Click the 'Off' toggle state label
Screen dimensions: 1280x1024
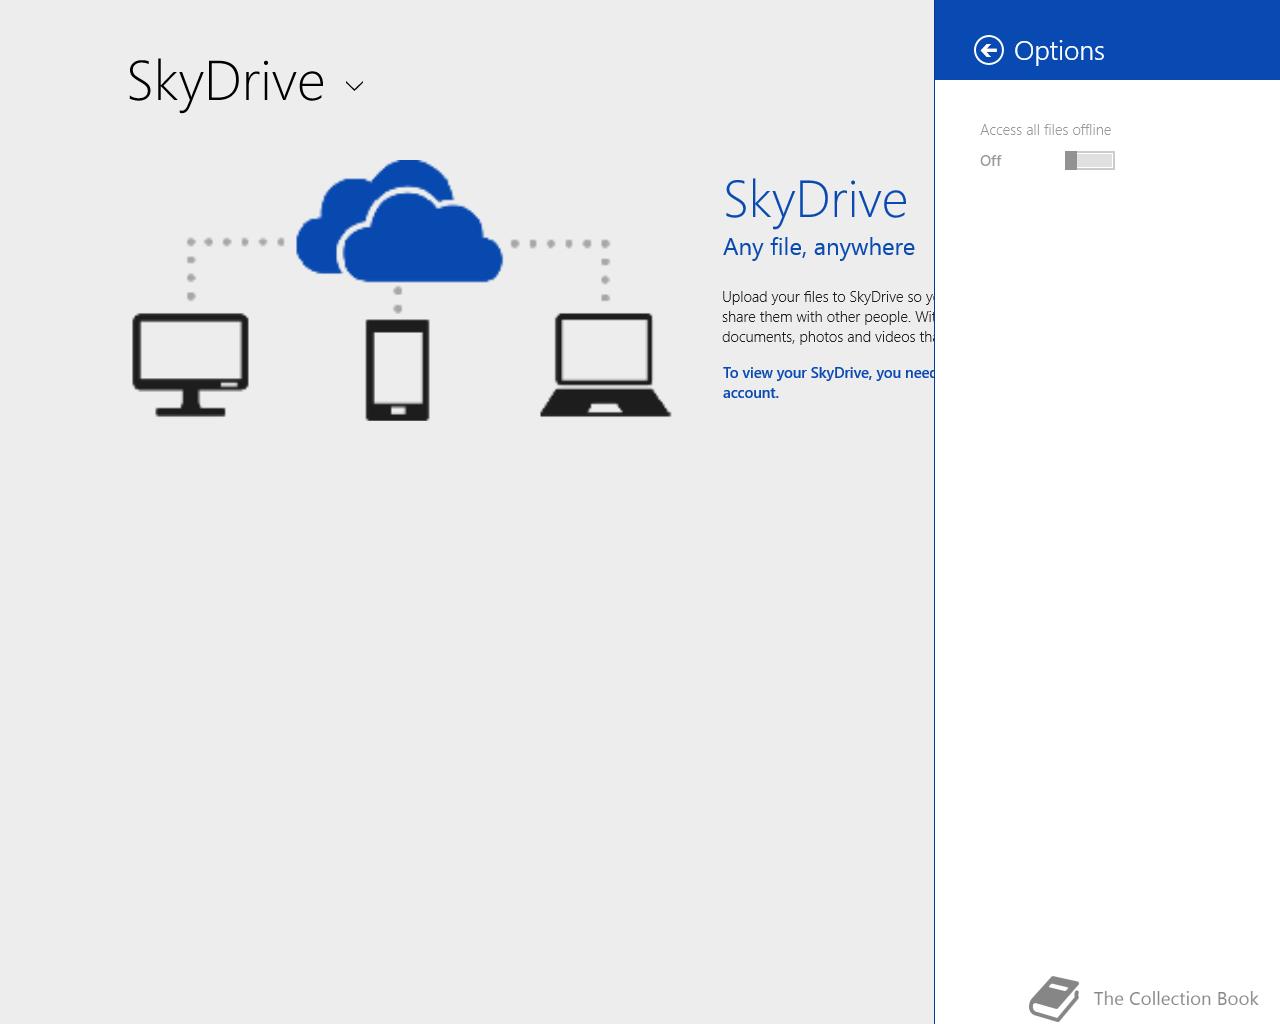pyautogui.click(x=990, y=161)
